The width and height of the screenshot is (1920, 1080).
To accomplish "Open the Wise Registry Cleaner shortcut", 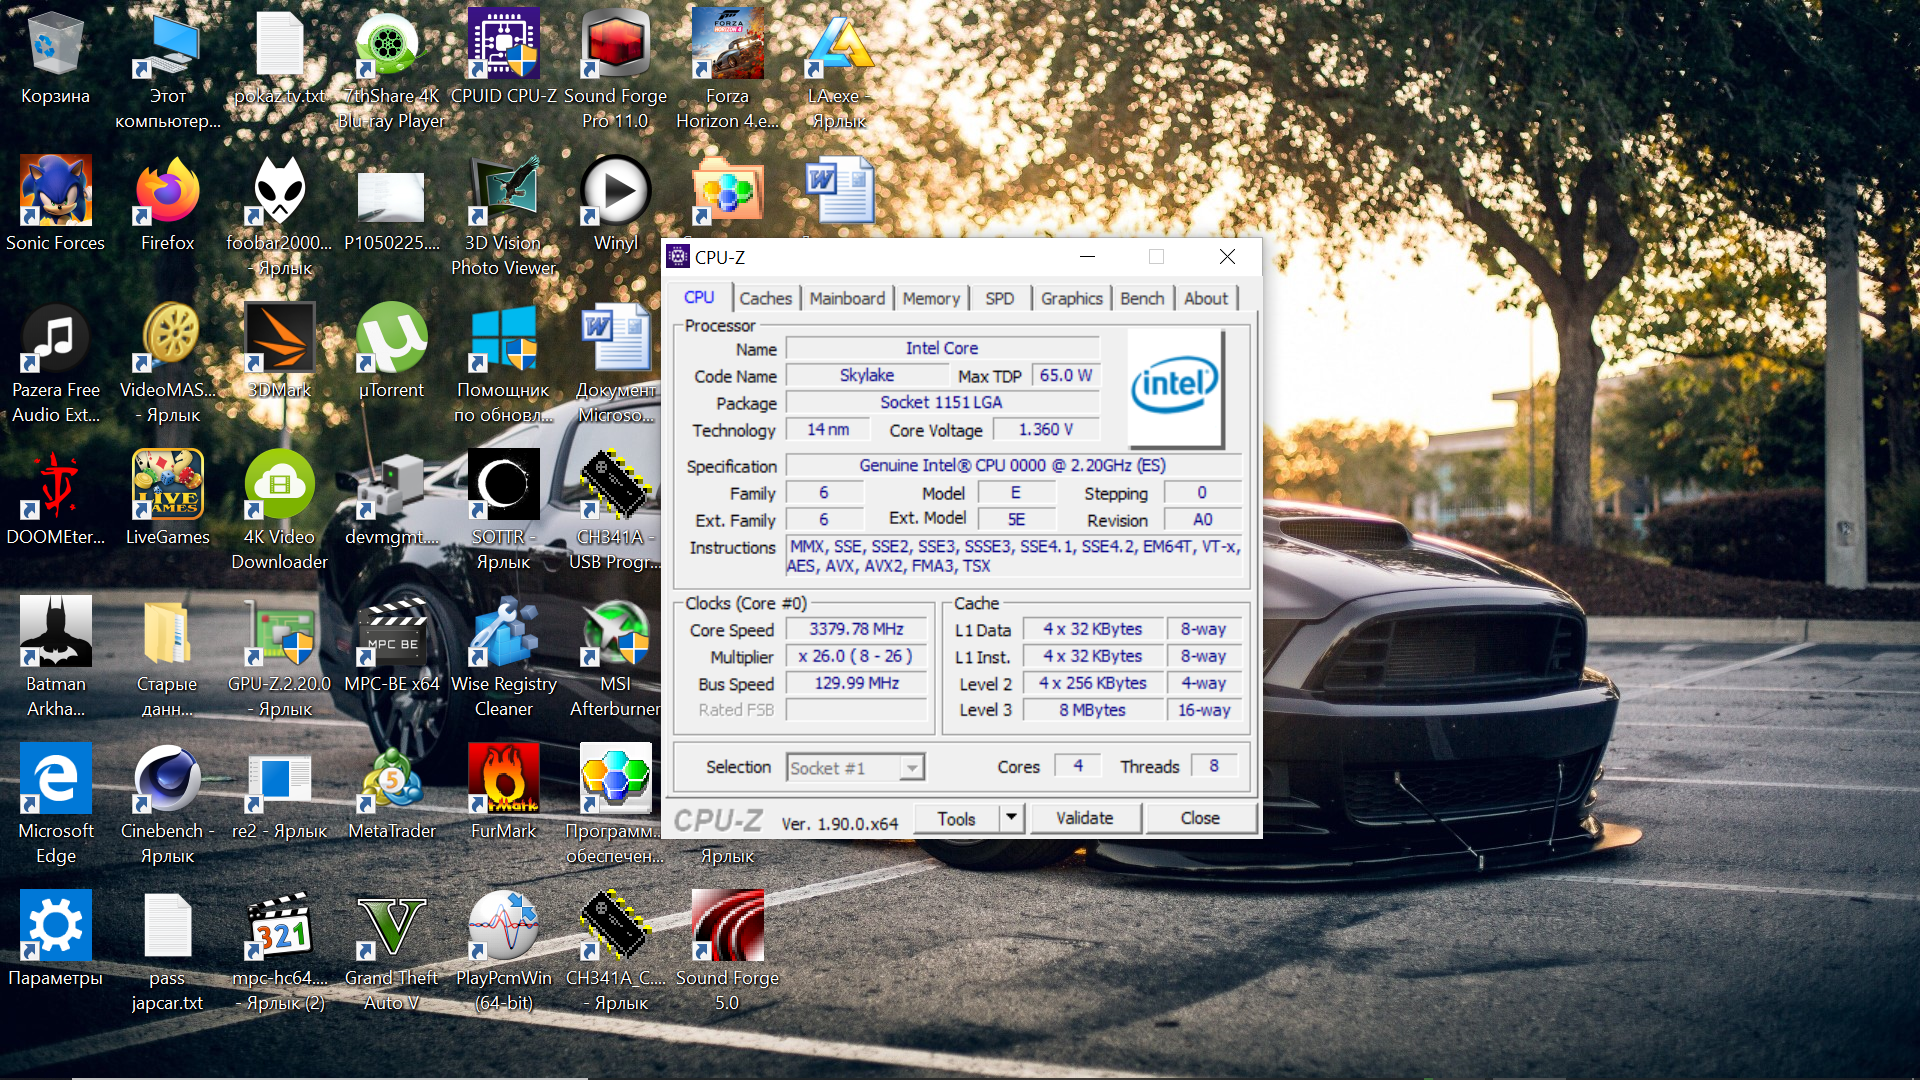I will pyautogui.click(x=503, y=634).
